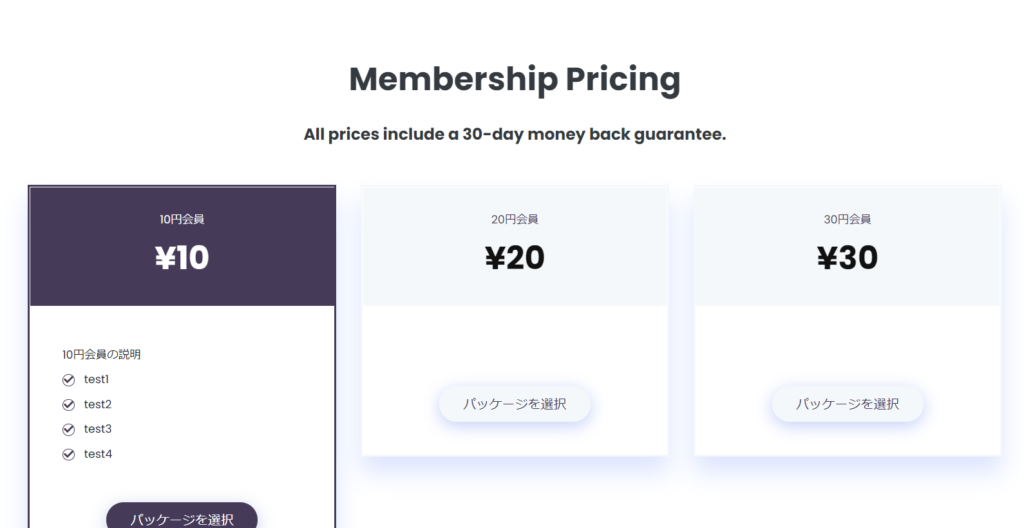Viewport: 1024px width, 528px height.
Task: Choose the dark package button for ¥10 plan
Action: pos(182,516)
